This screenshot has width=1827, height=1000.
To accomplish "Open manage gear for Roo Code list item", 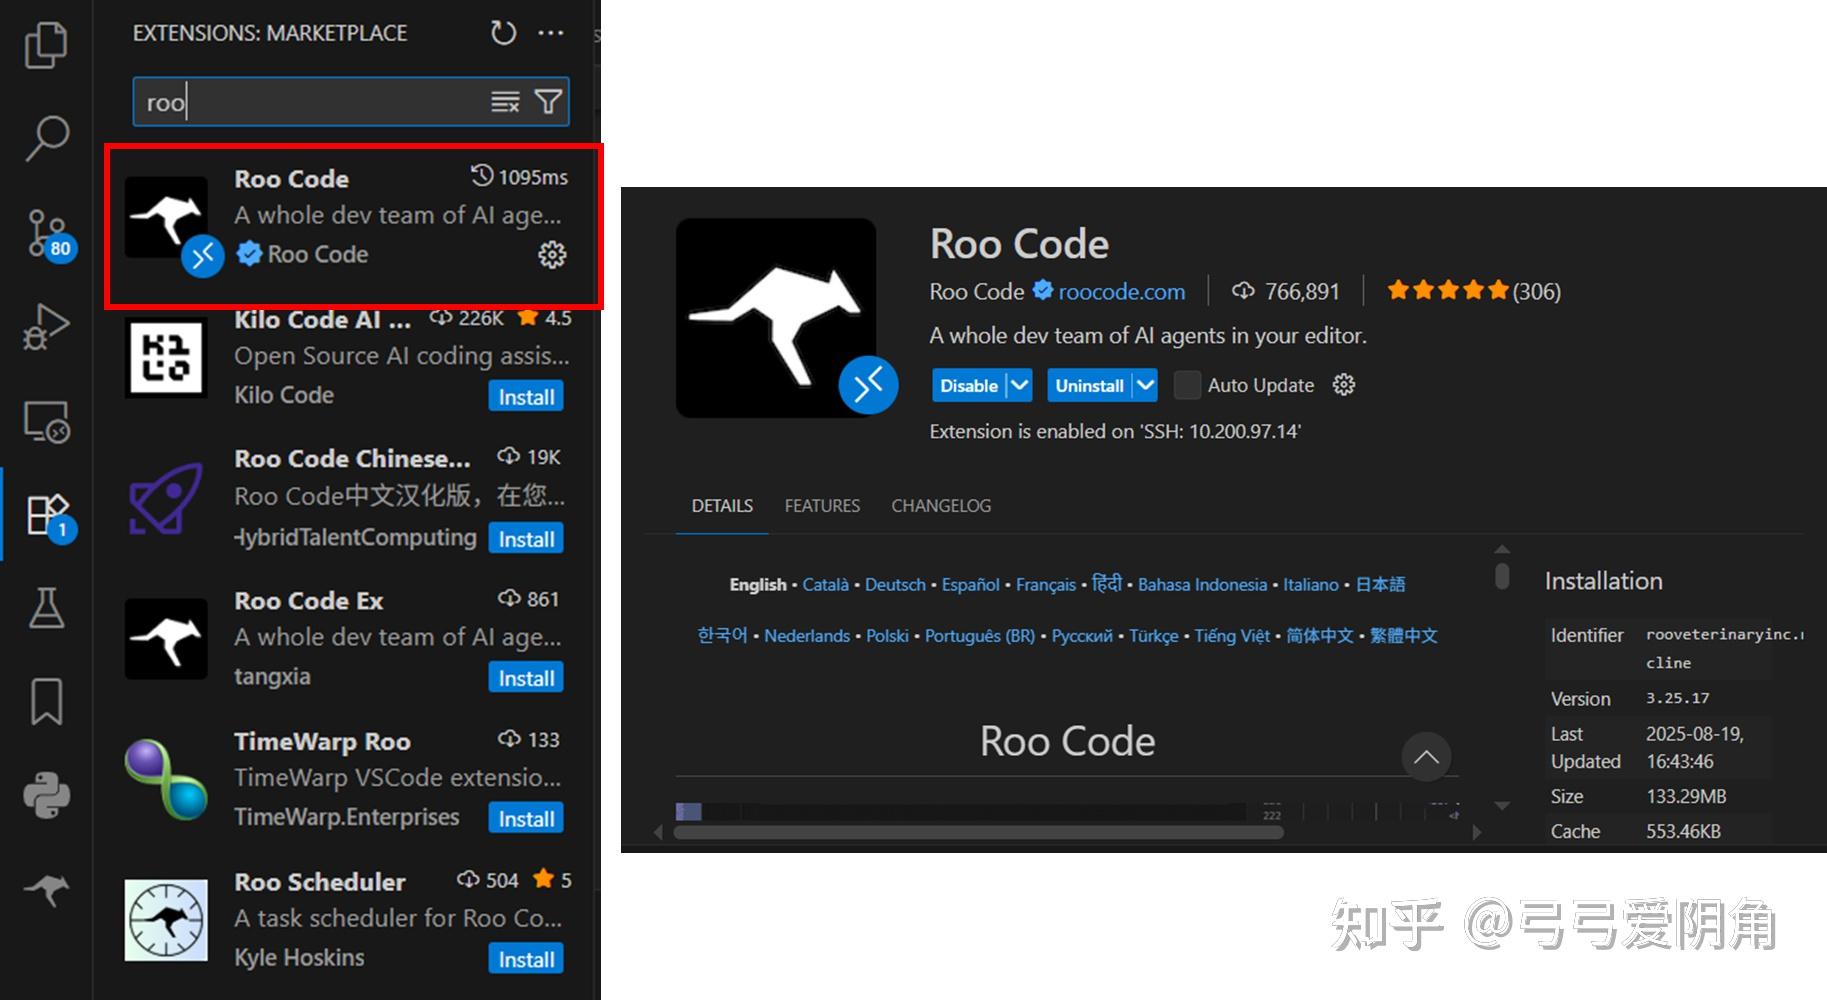I will coord(552,255).
